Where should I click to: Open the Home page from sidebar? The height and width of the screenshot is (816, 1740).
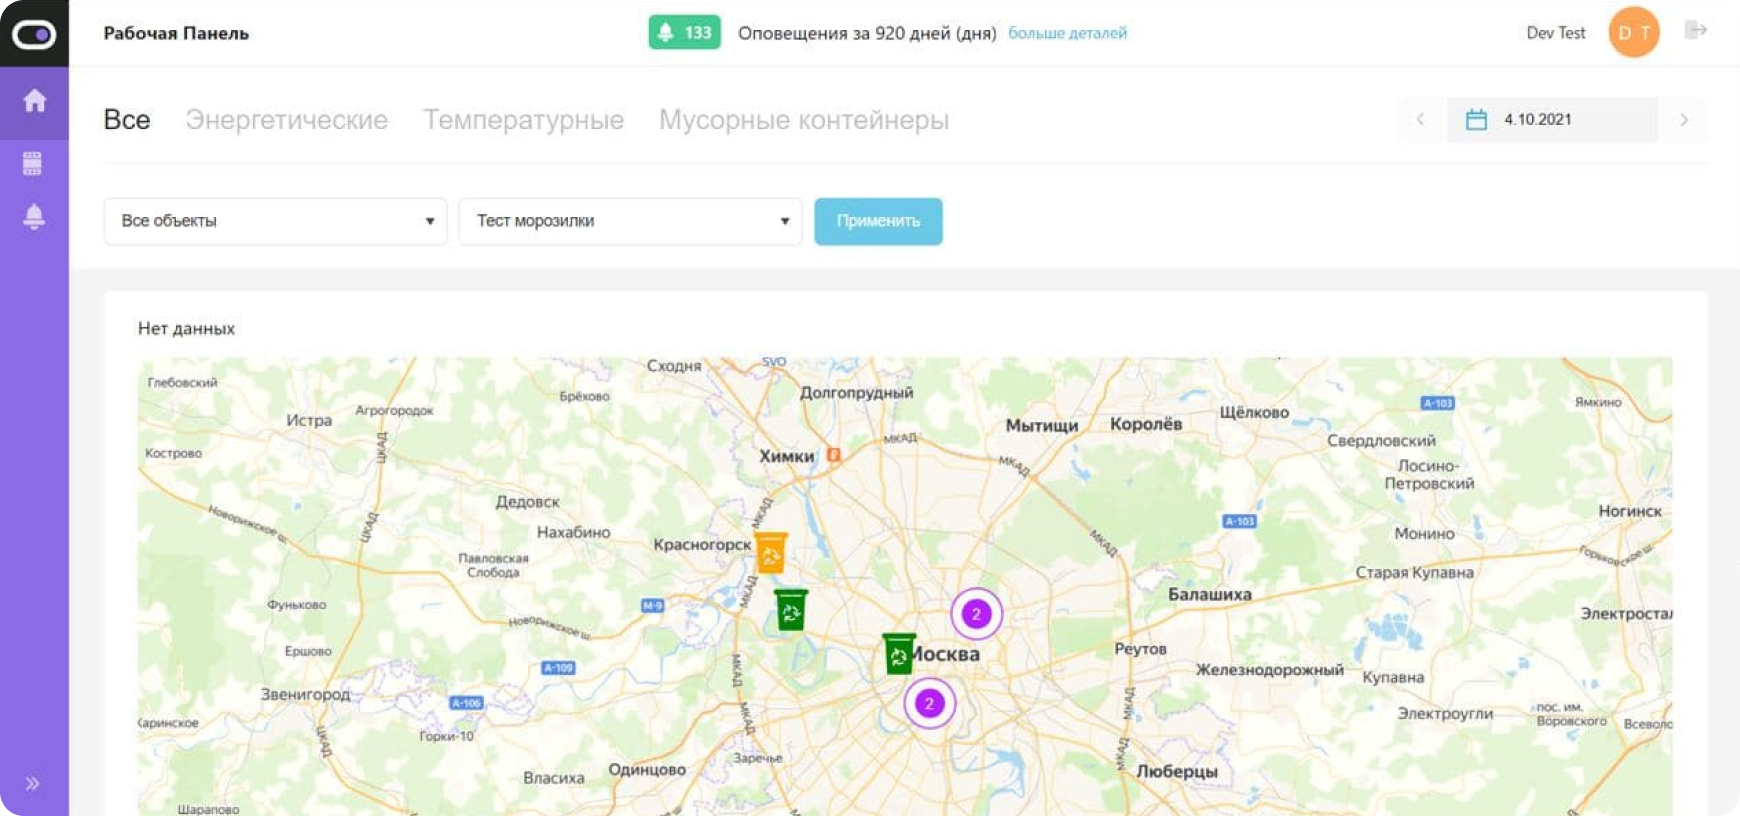34,100
